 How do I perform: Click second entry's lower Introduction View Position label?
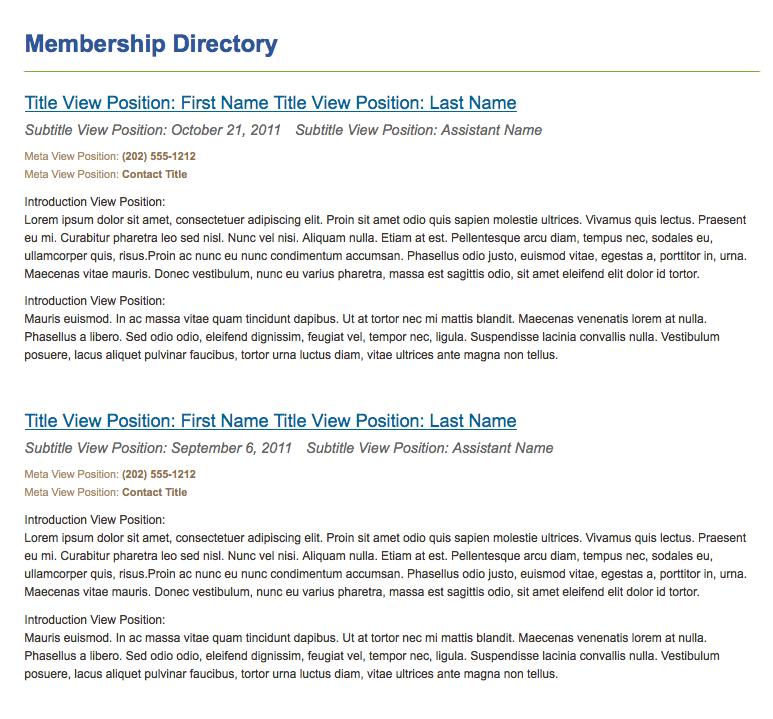coord(95,620)
